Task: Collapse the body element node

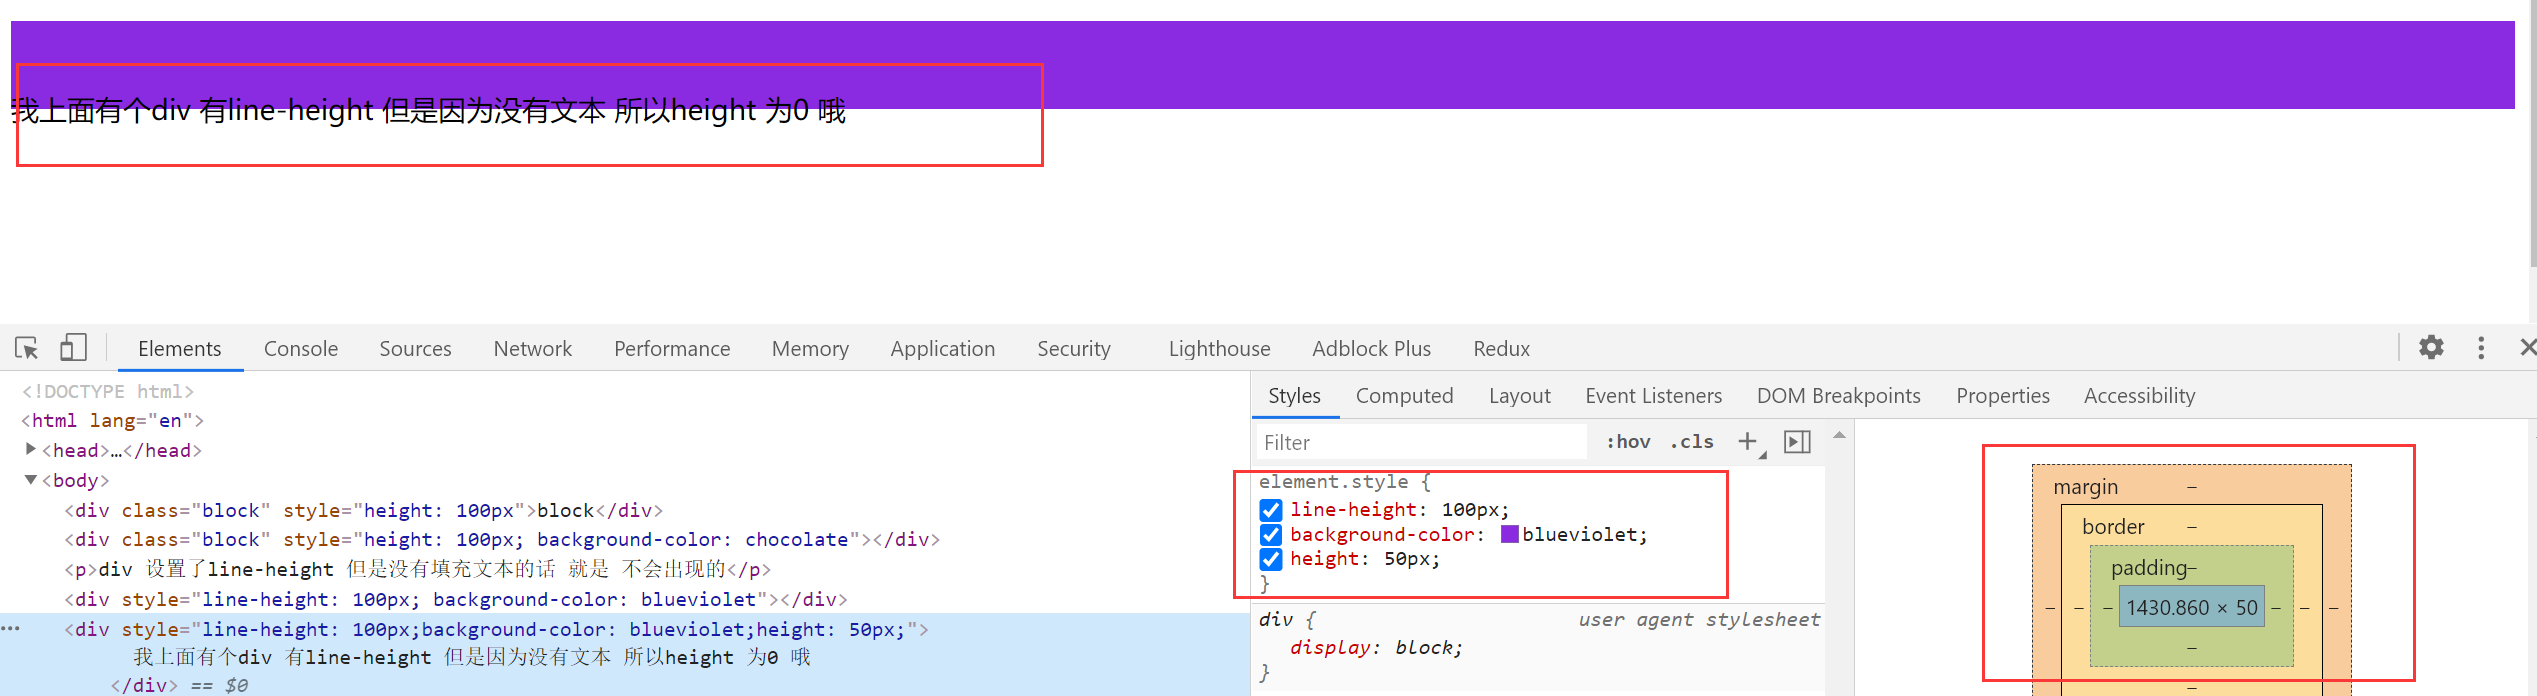Action: [31, 480]
